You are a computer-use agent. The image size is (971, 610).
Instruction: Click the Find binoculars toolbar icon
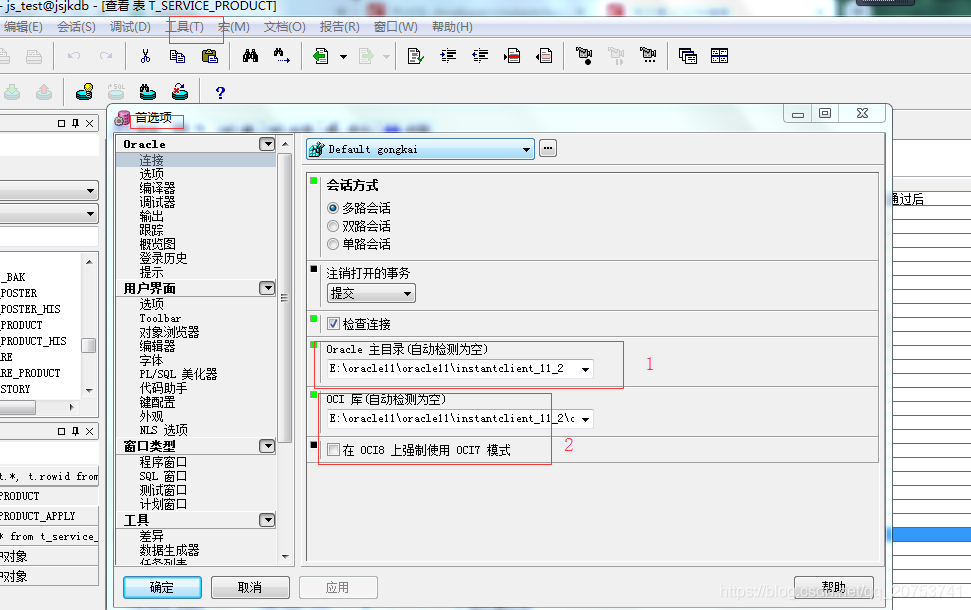coord(250,56)
